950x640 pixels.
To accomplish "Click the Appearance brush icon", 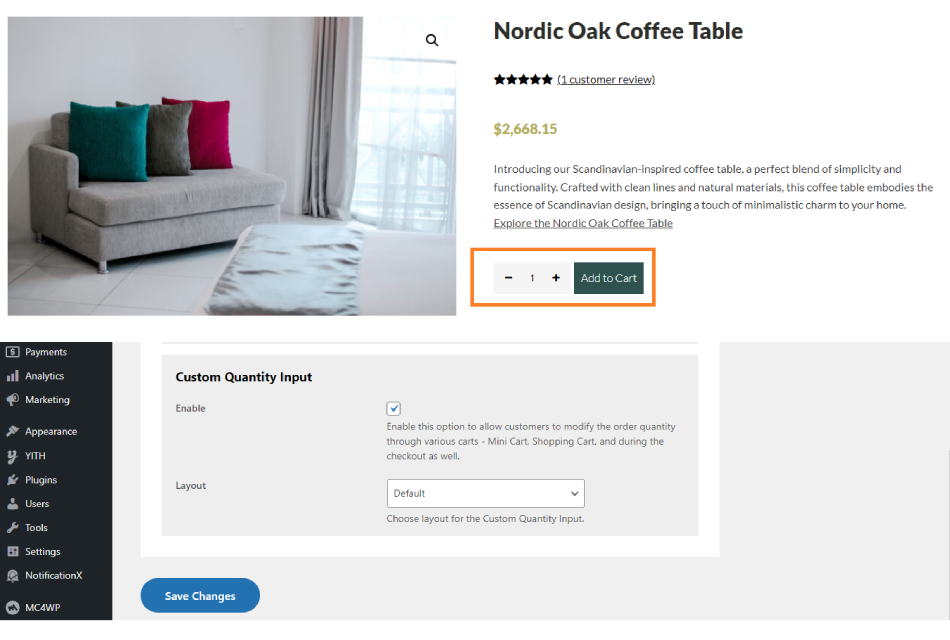I will click(12, 431).
